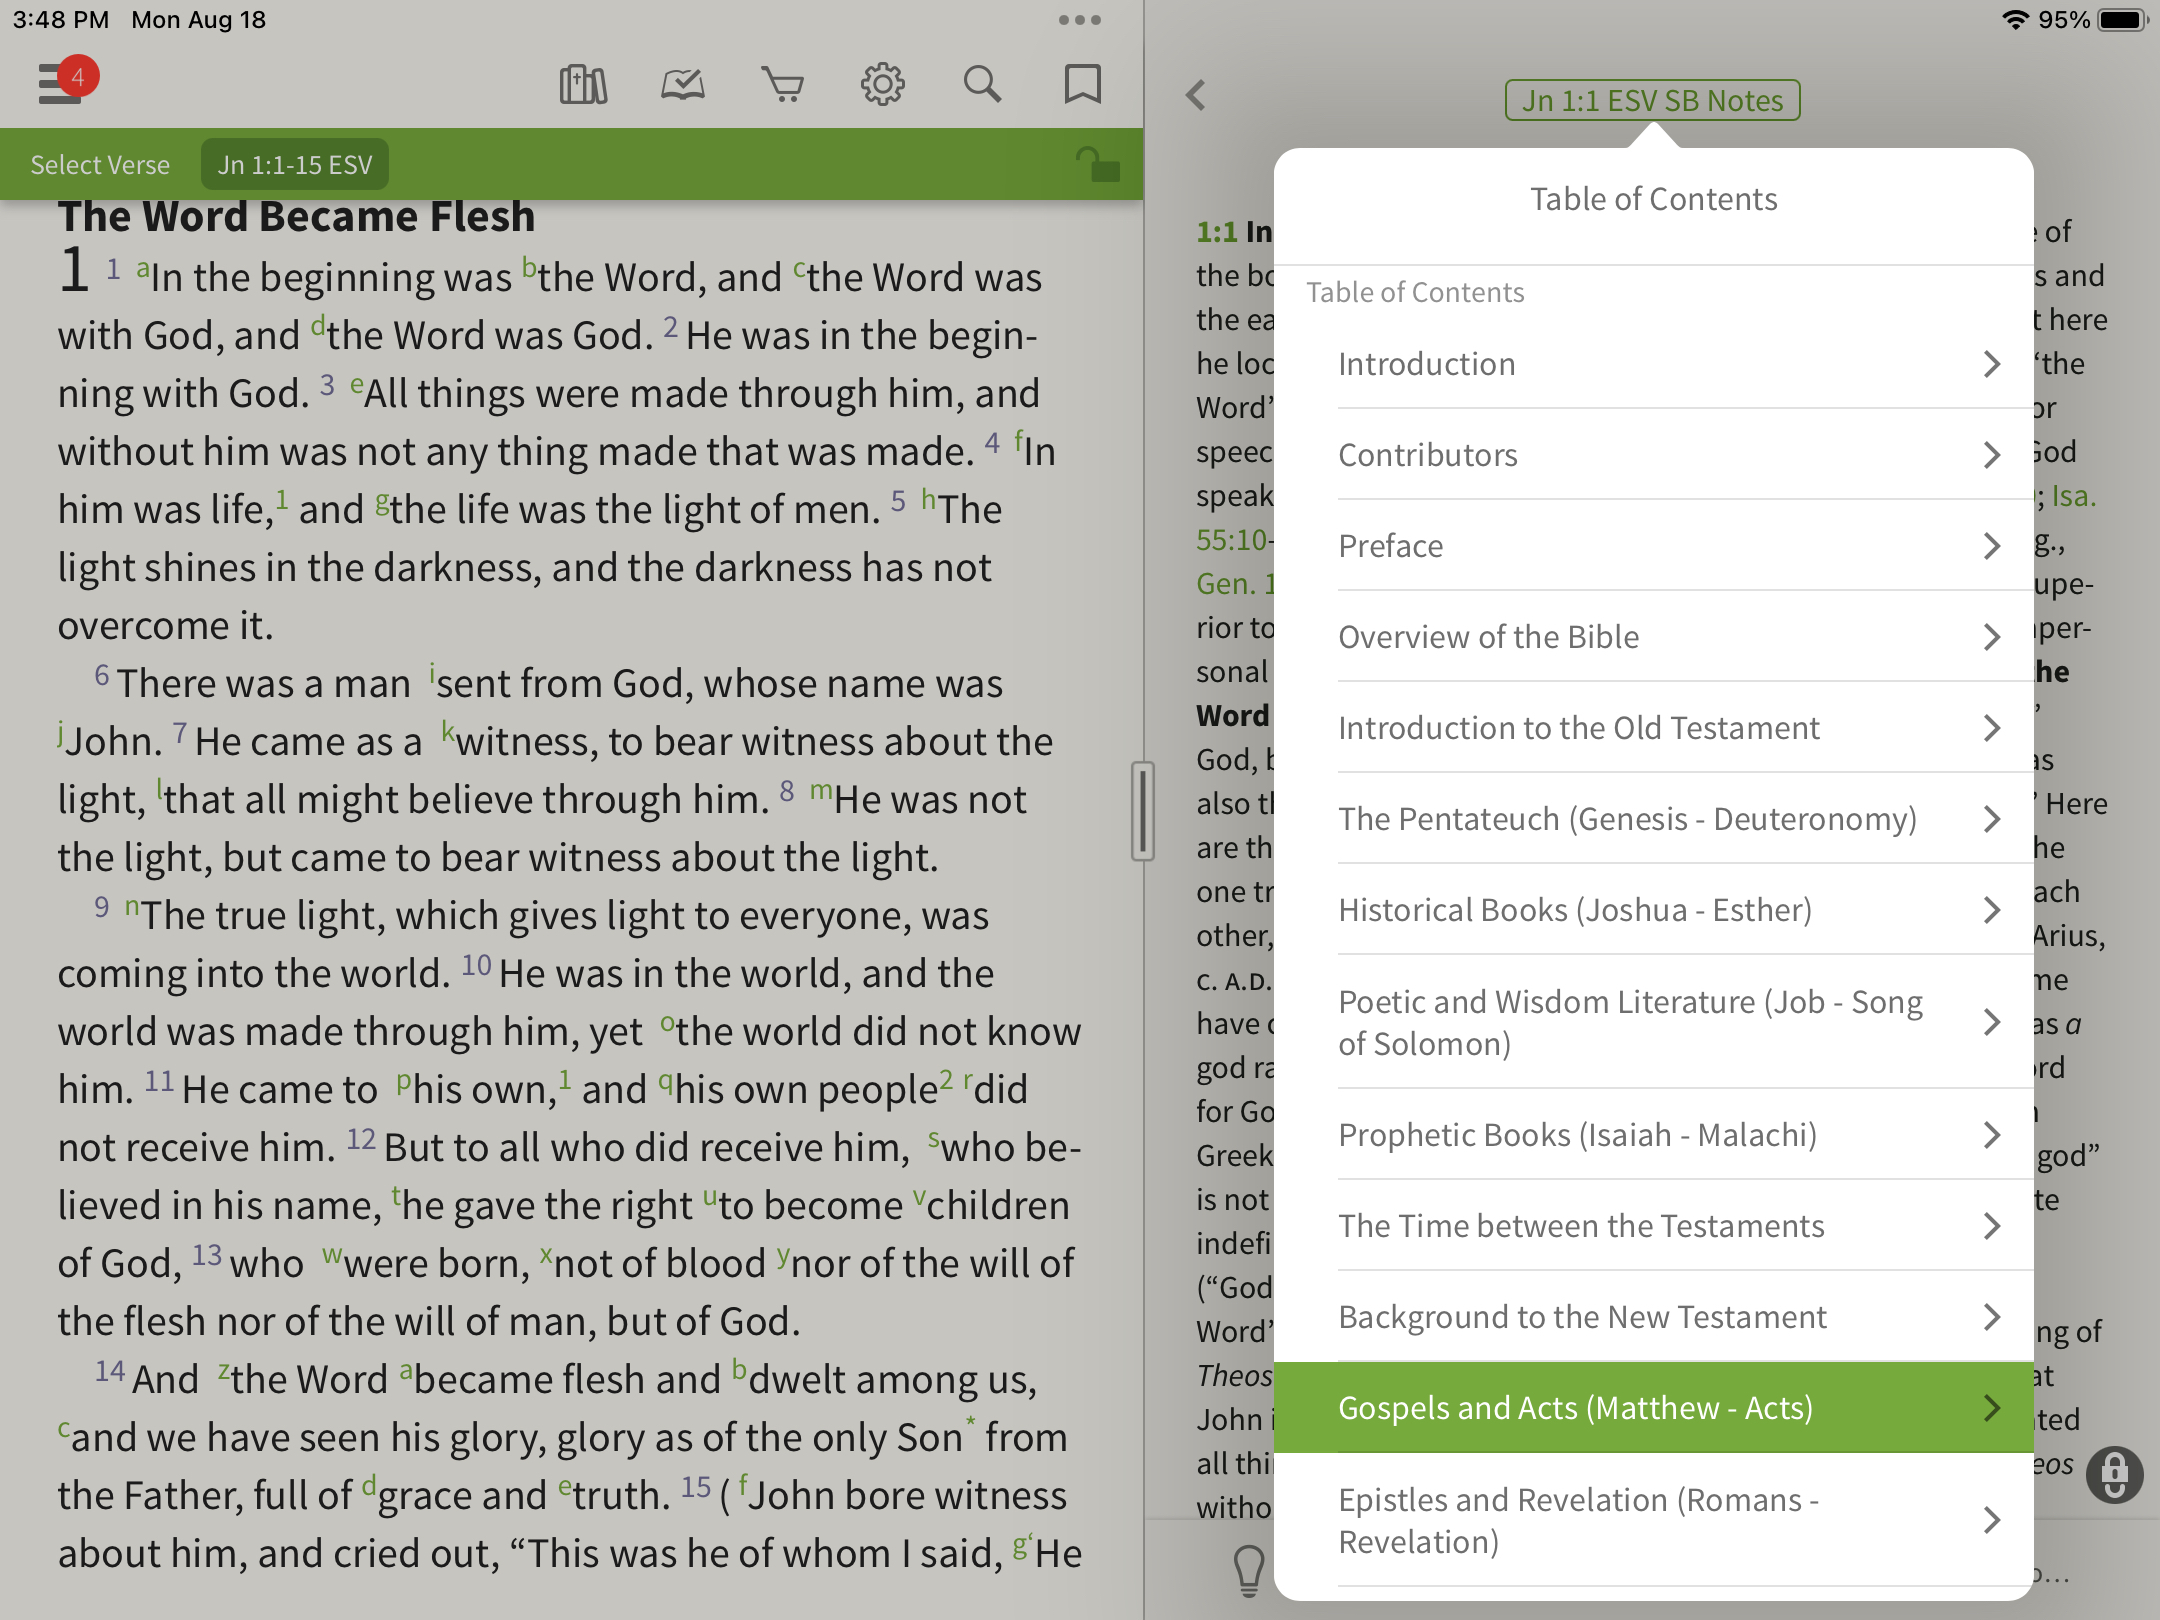
Task: Expand Background to the New Testament chevron
Action: [x=1991, y=1317]
